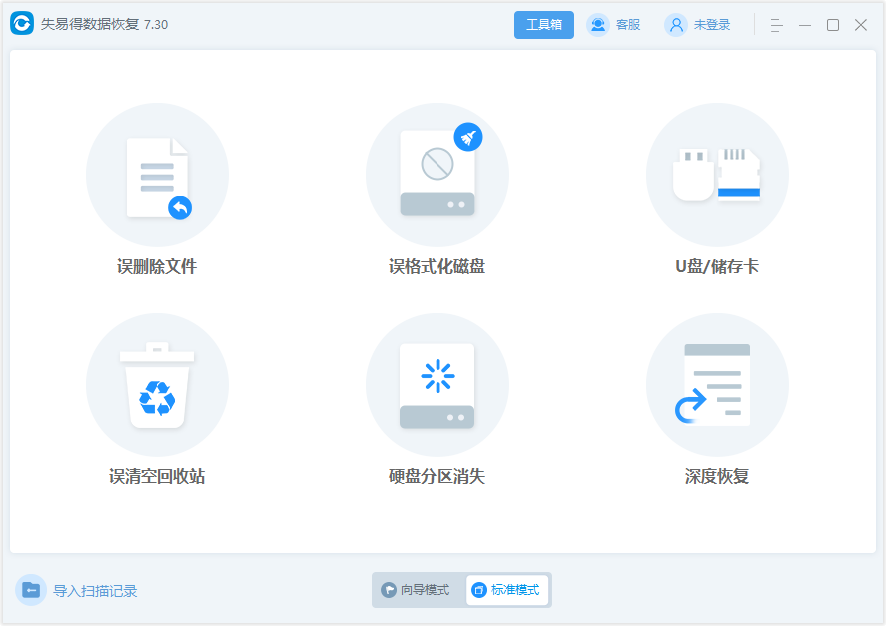Open the hamburger menu near window controls
The image size is (886, 626).
(775, 24)
